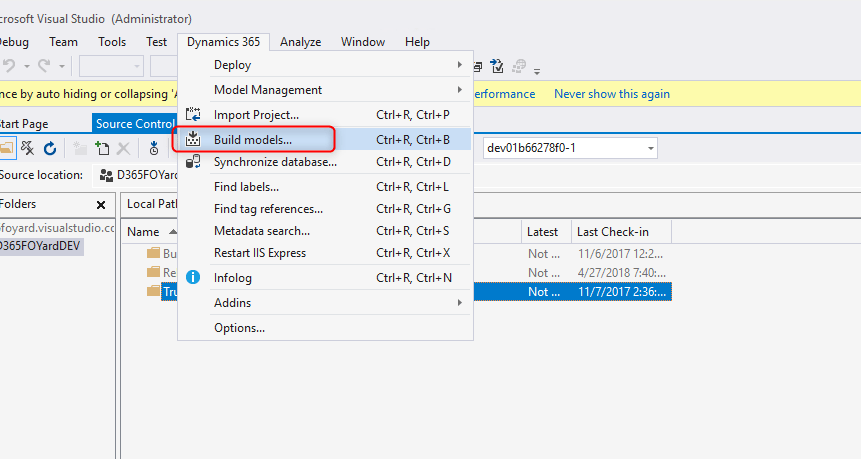This screenshot has width=861, height=459.
Task: Click the folder icon at toolbar's left edge
Action: coord(7,148)
